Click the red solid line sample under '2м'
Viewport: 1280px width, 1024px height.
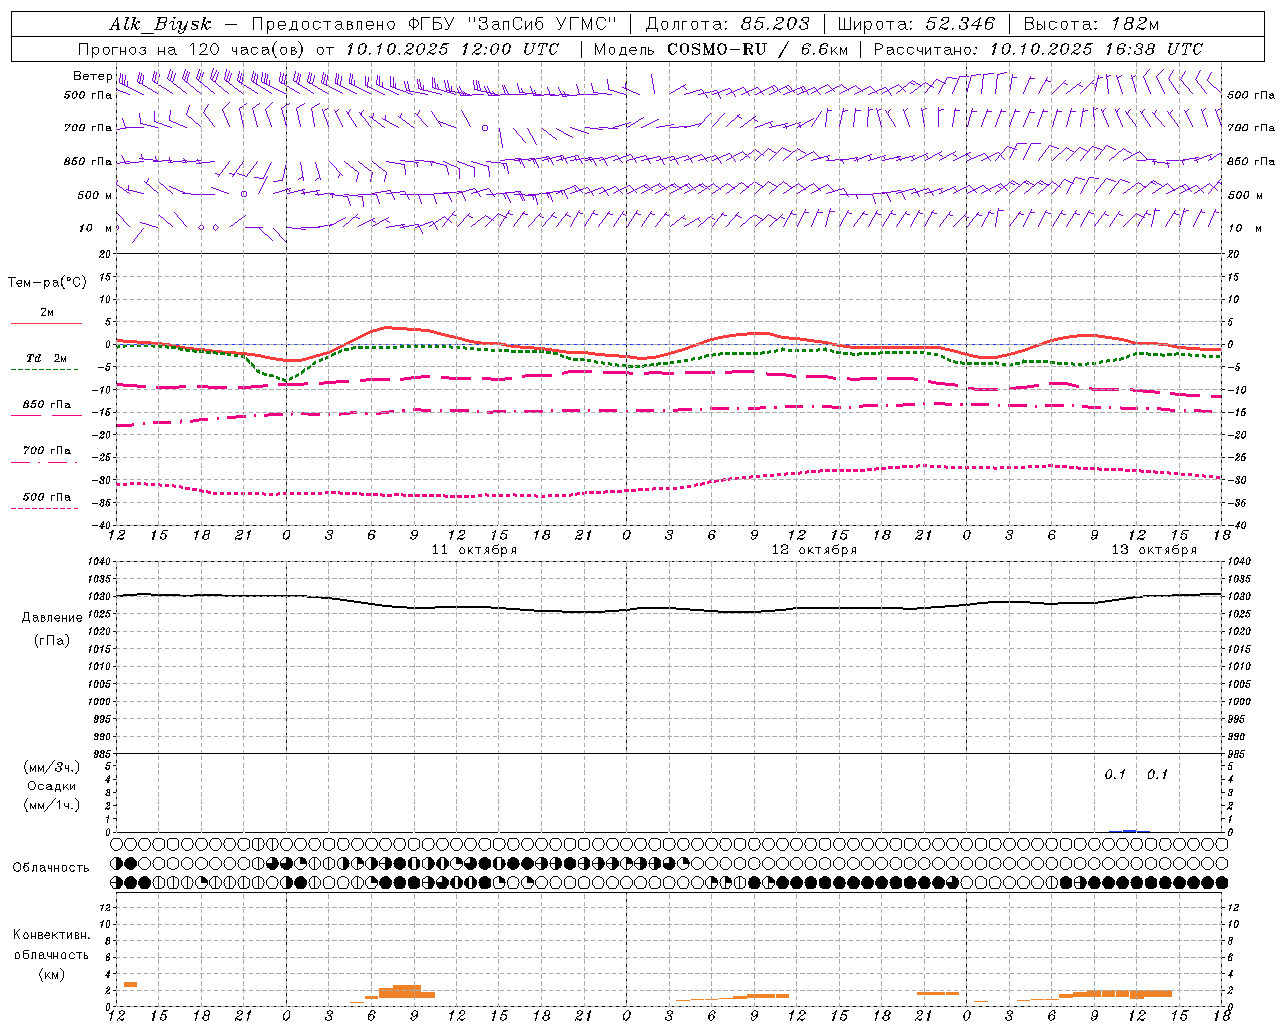click(46, 323)
